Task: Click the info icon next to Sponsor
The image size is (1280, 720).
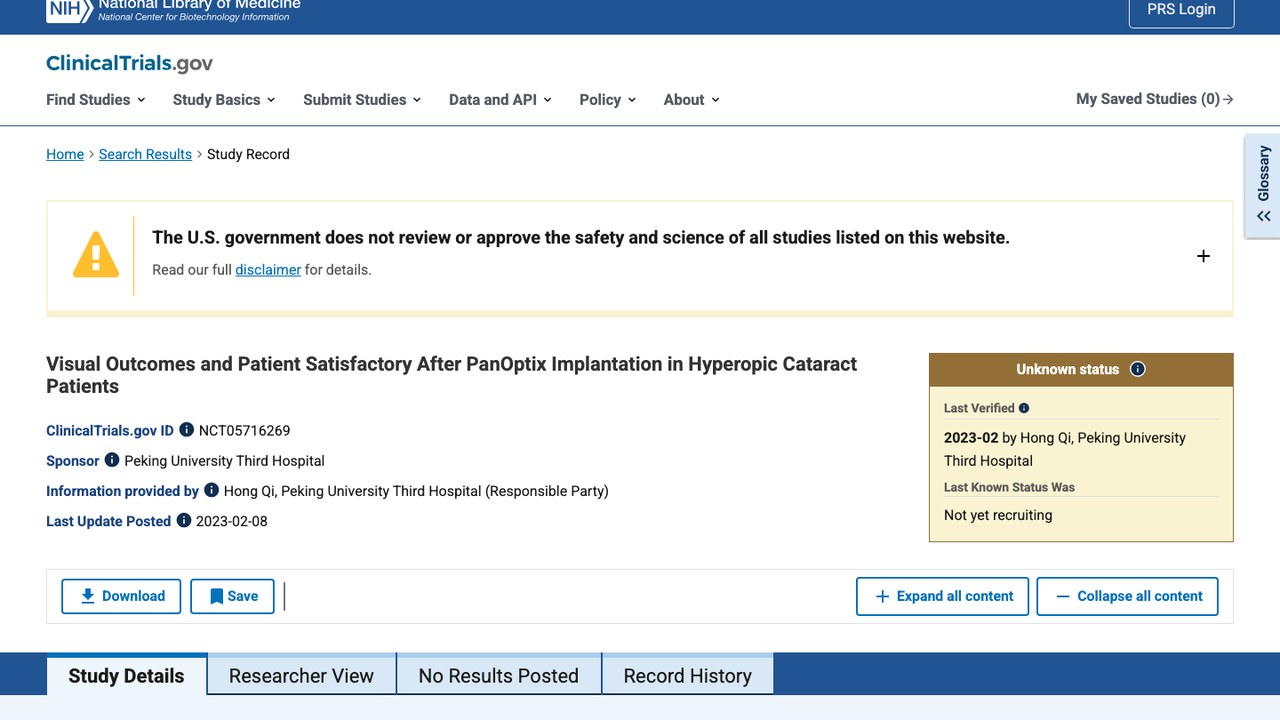Action: tap(112, 460)
